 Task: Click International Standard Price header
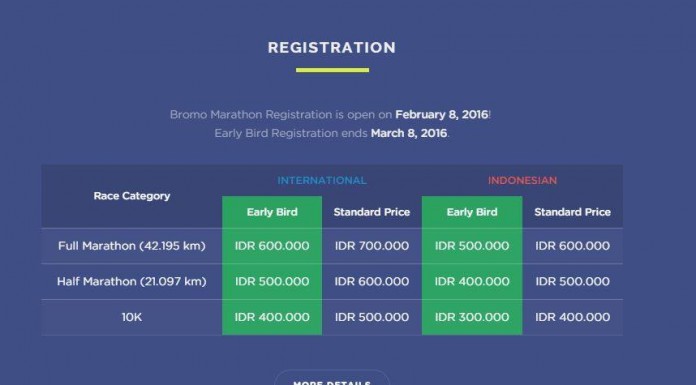coord(372,212)
